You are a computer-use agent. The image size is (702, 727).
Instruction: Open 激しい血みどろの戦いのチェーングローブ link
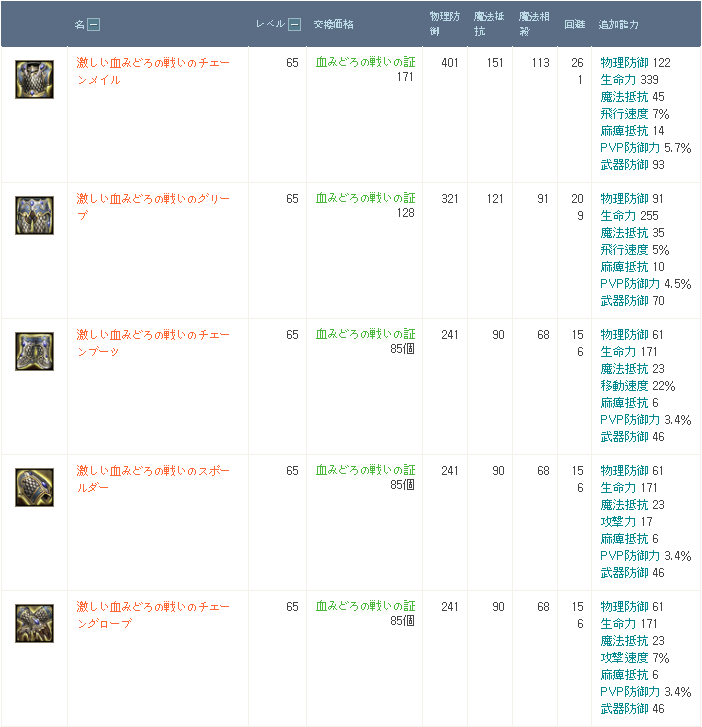point(153,615)
